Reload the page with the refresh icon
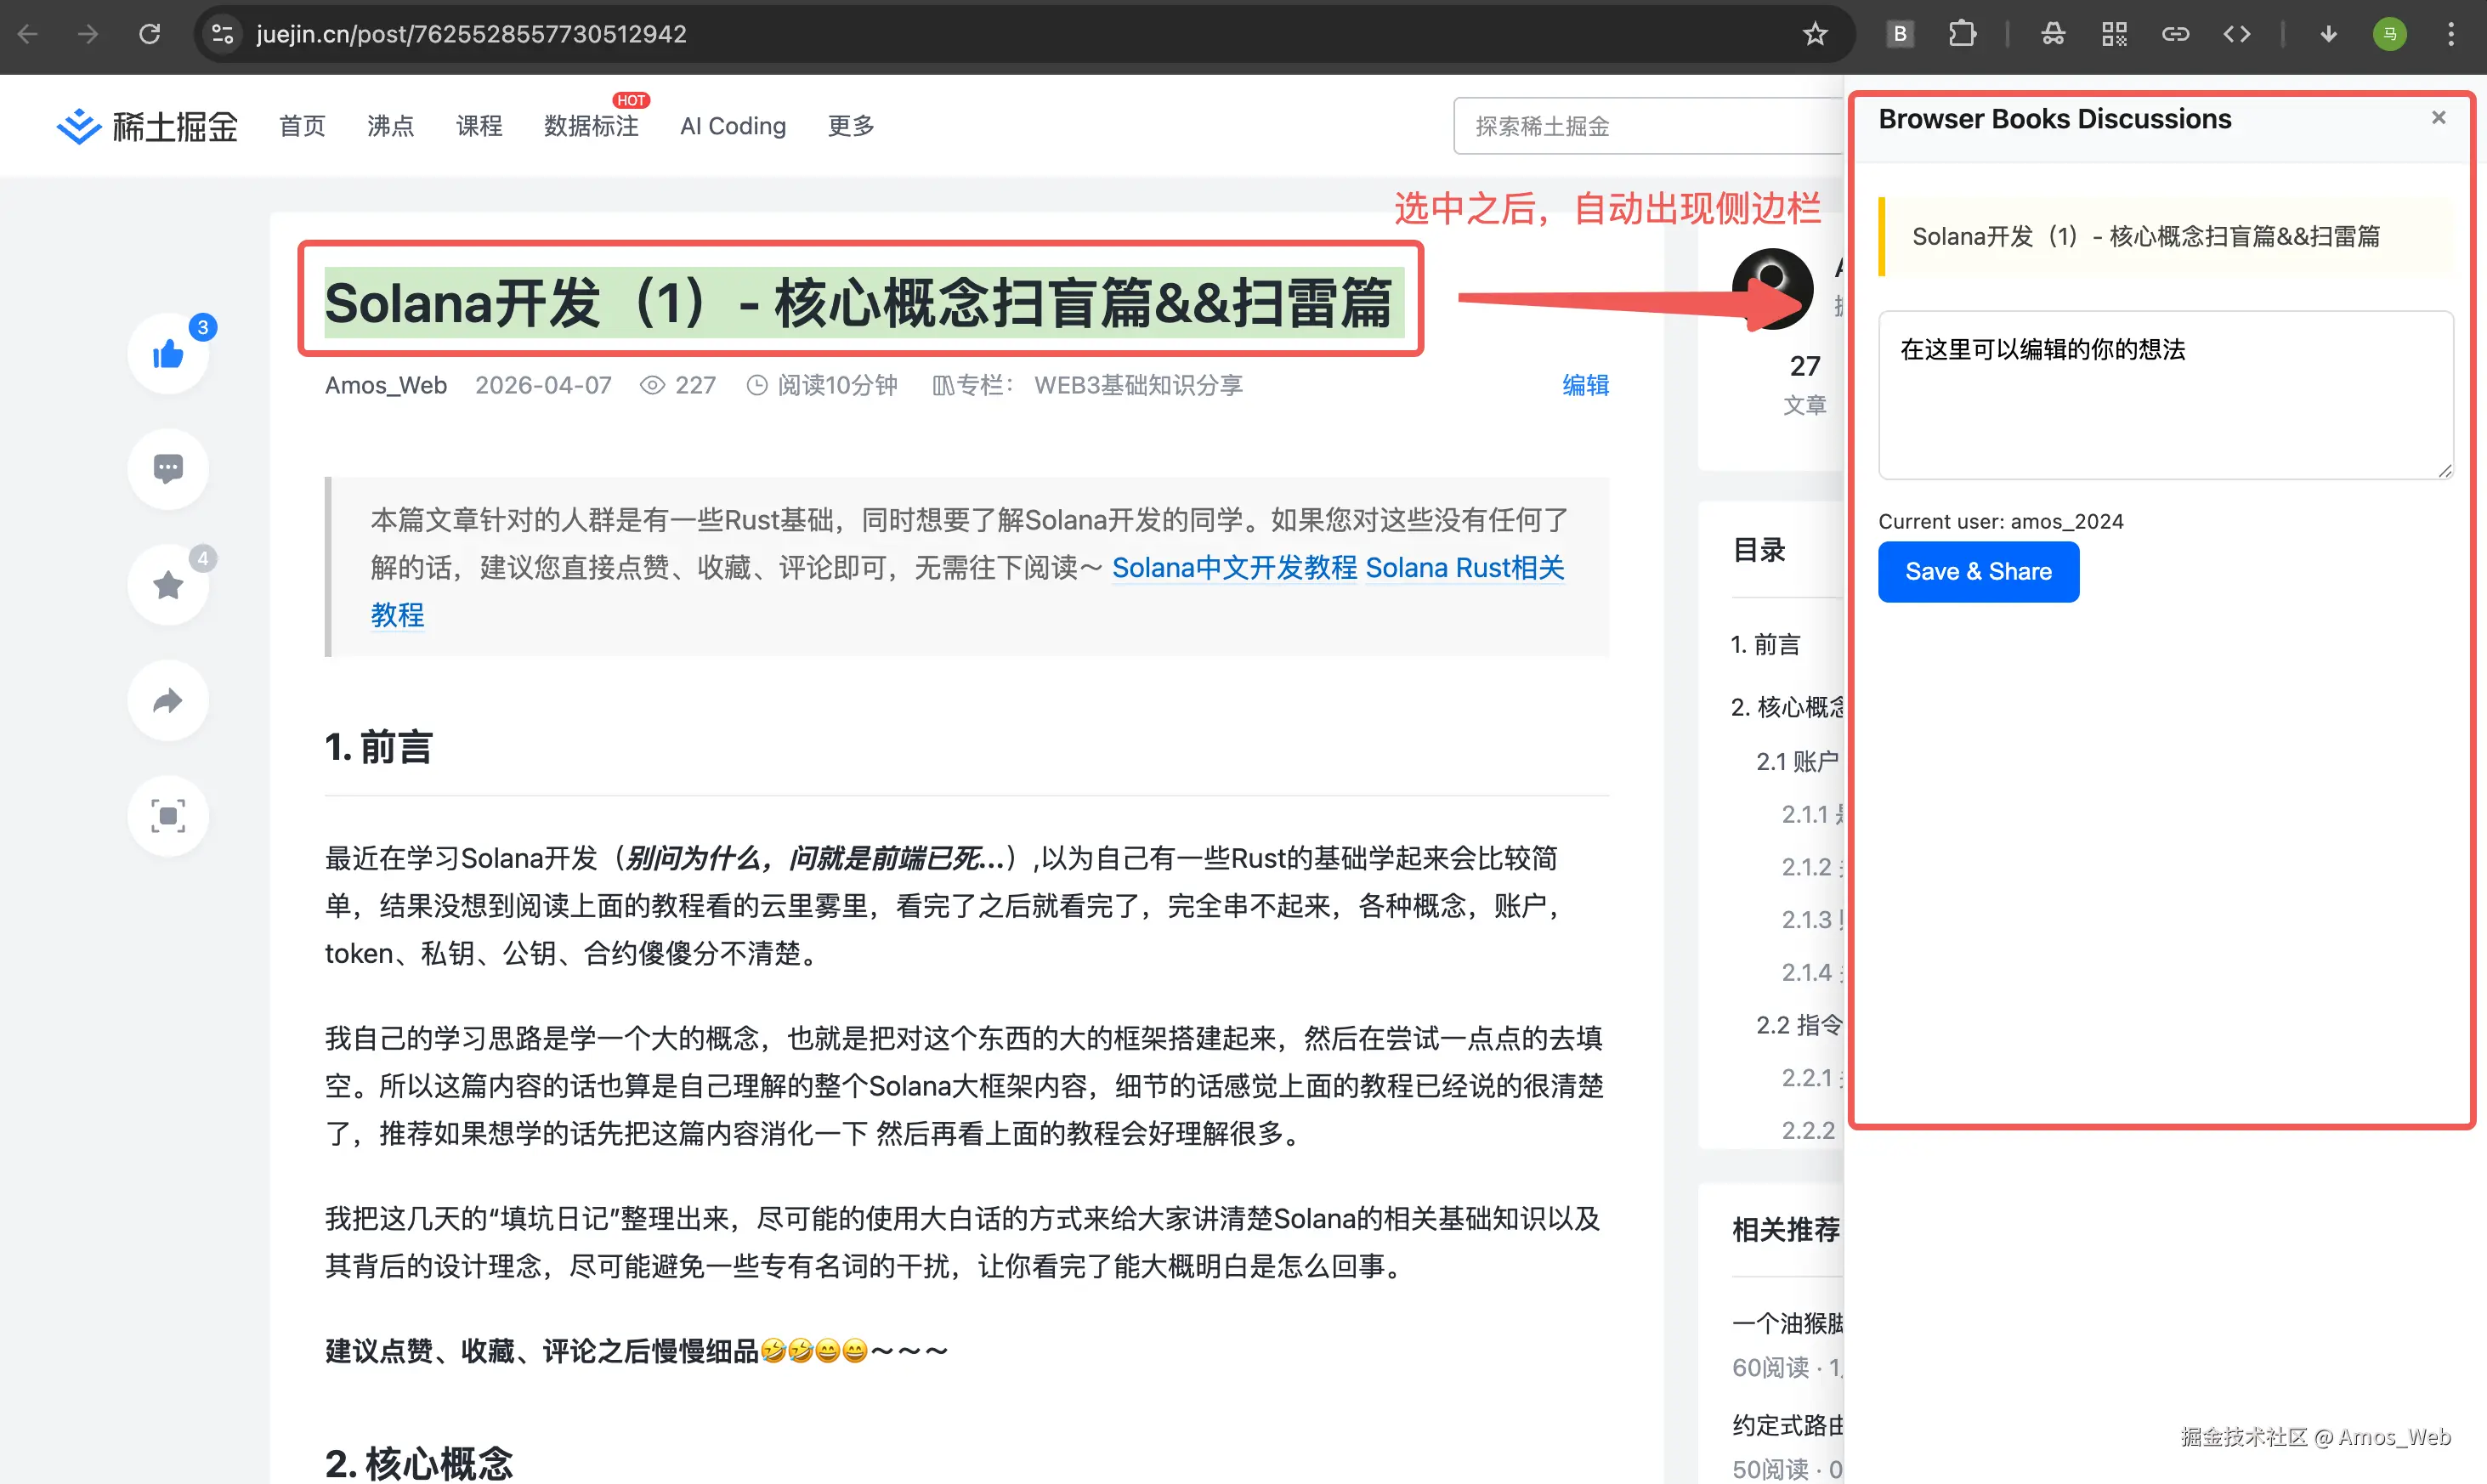This screenshot has height=1484, width=2487. pyautogui.click(x=150, y=34)
